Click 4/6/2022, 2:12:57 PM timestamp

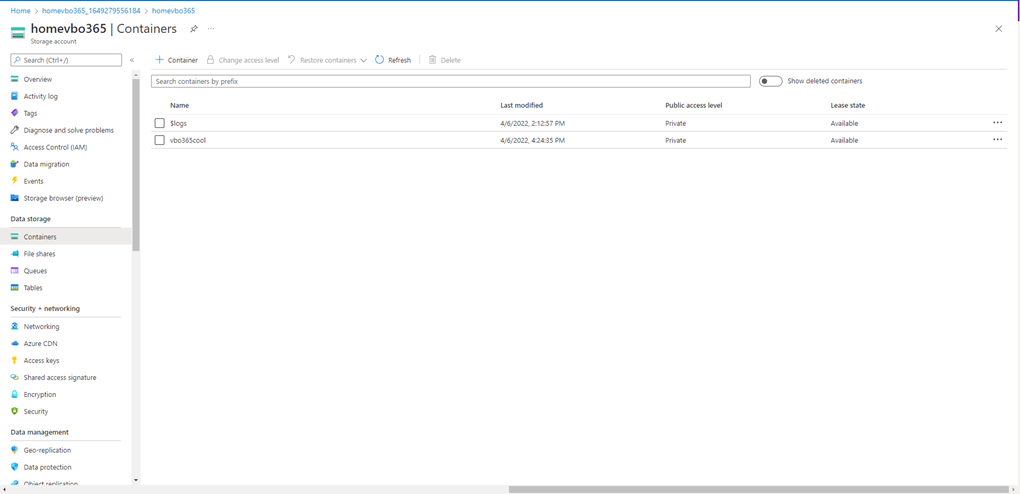533,124
